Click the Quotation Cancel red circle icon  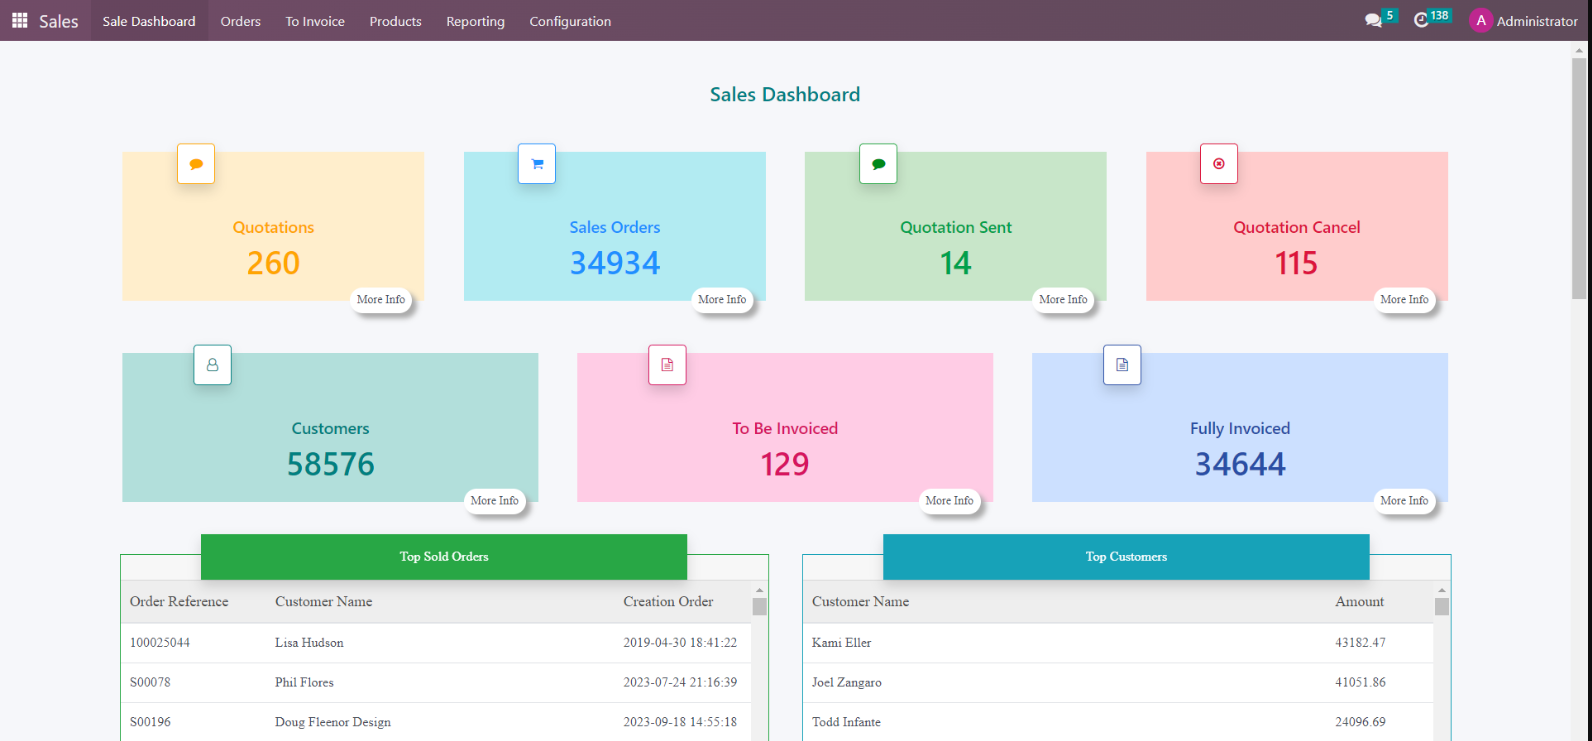click(1219, 164)
